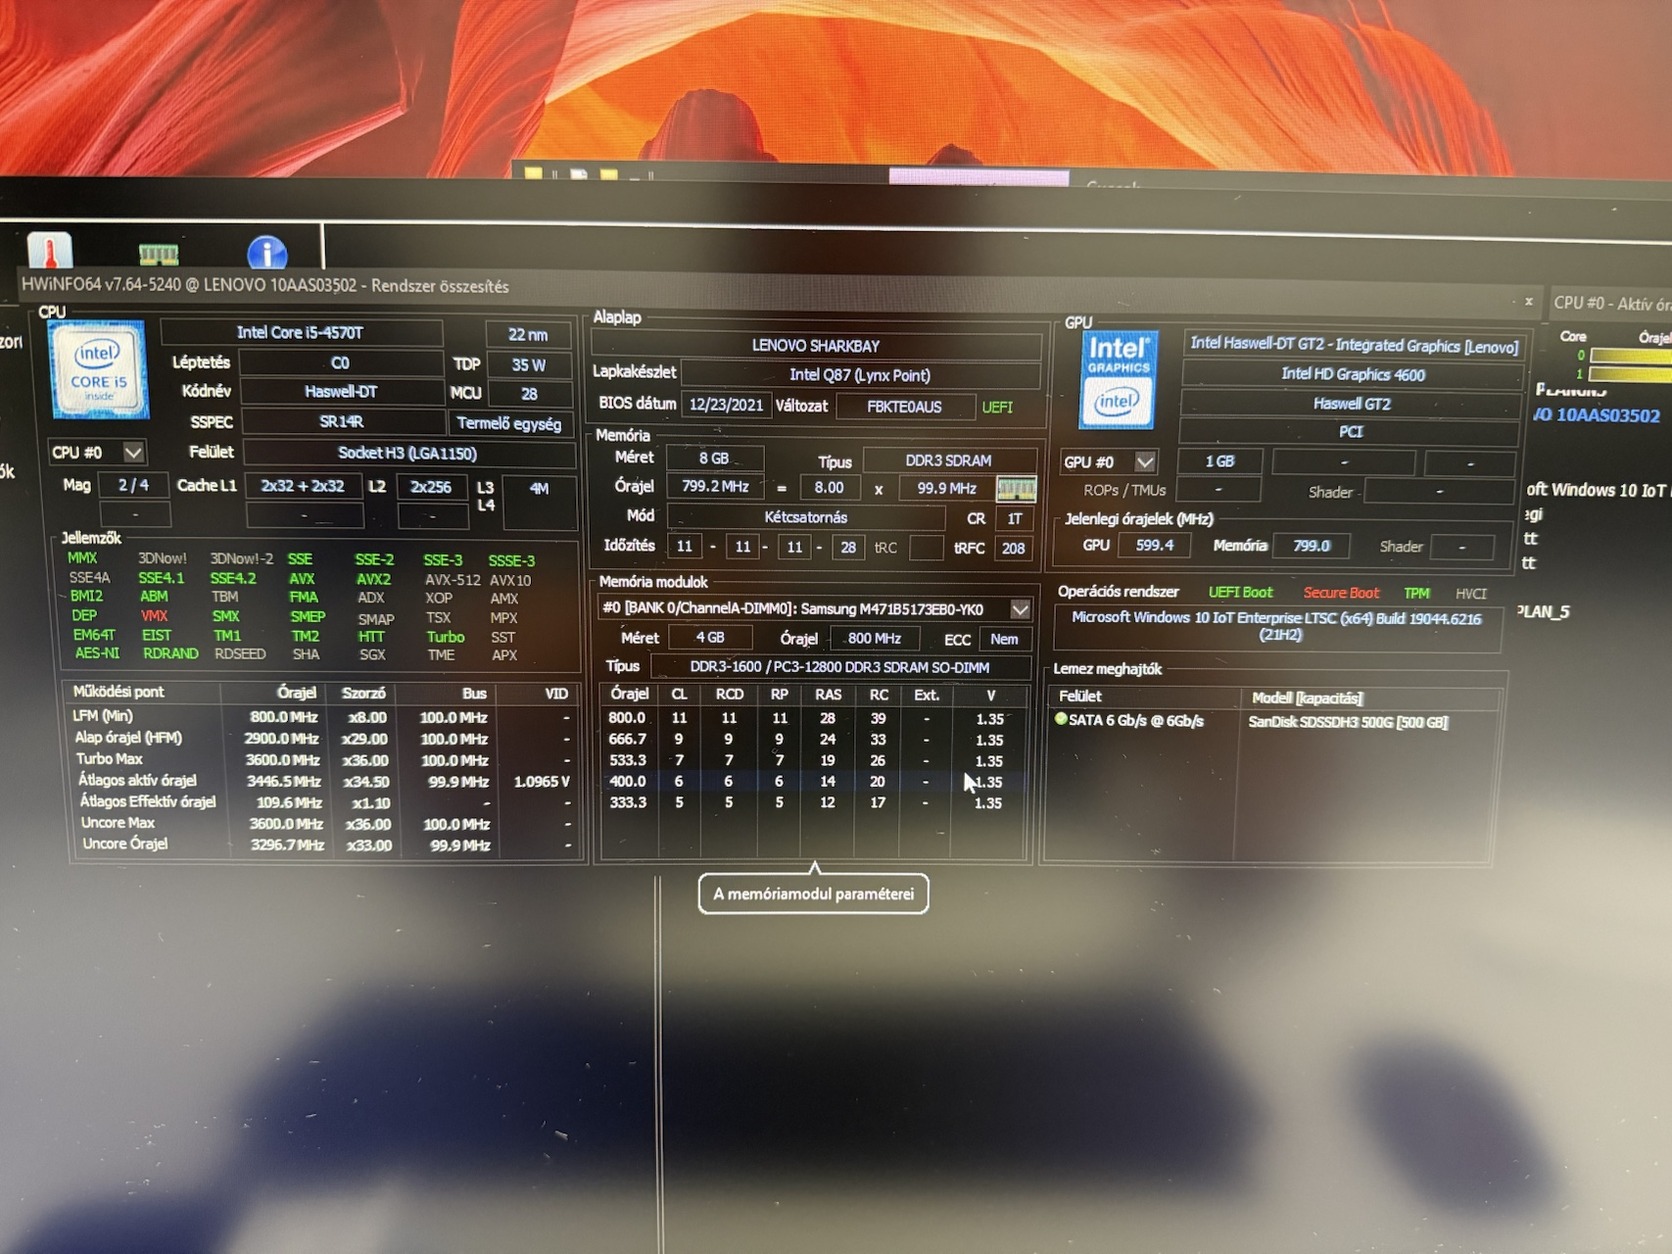Select the LENOVO SHARKBAY motherboard field
This screenshot has height=1254, width=1672.
[816, 346]
